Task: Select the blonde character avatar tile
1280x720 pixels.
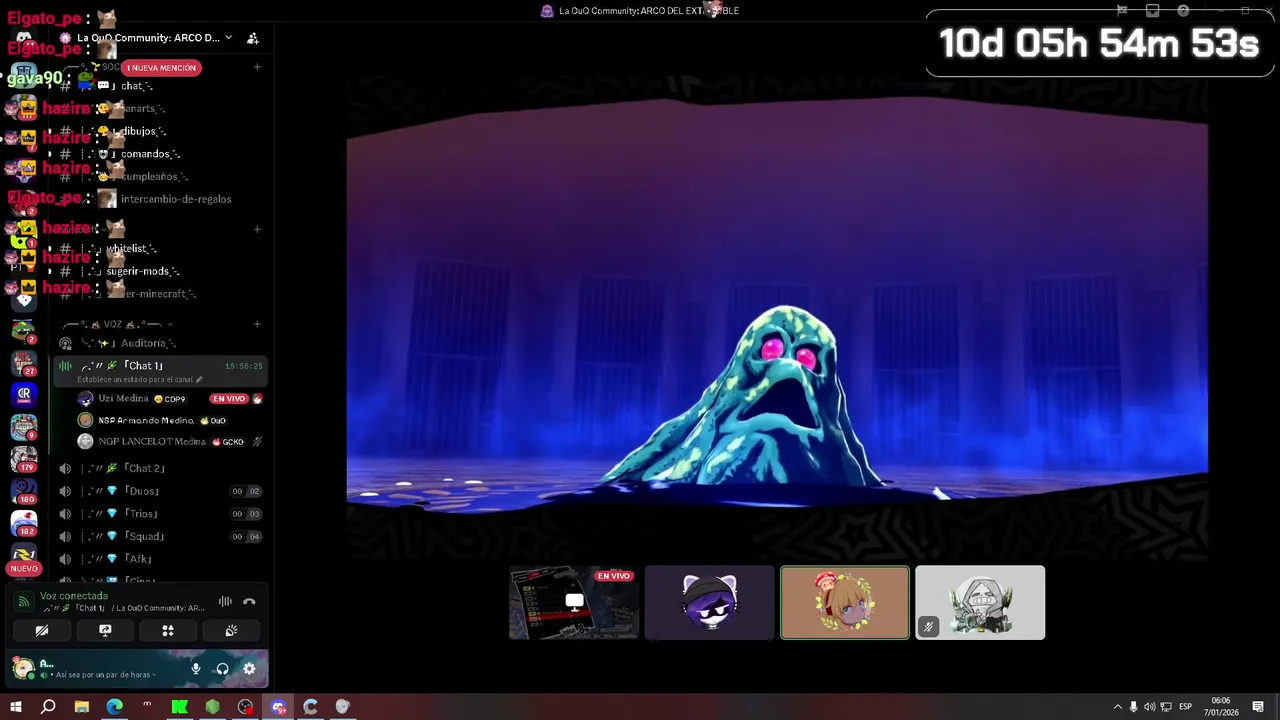Action: [x=845, y=602]
